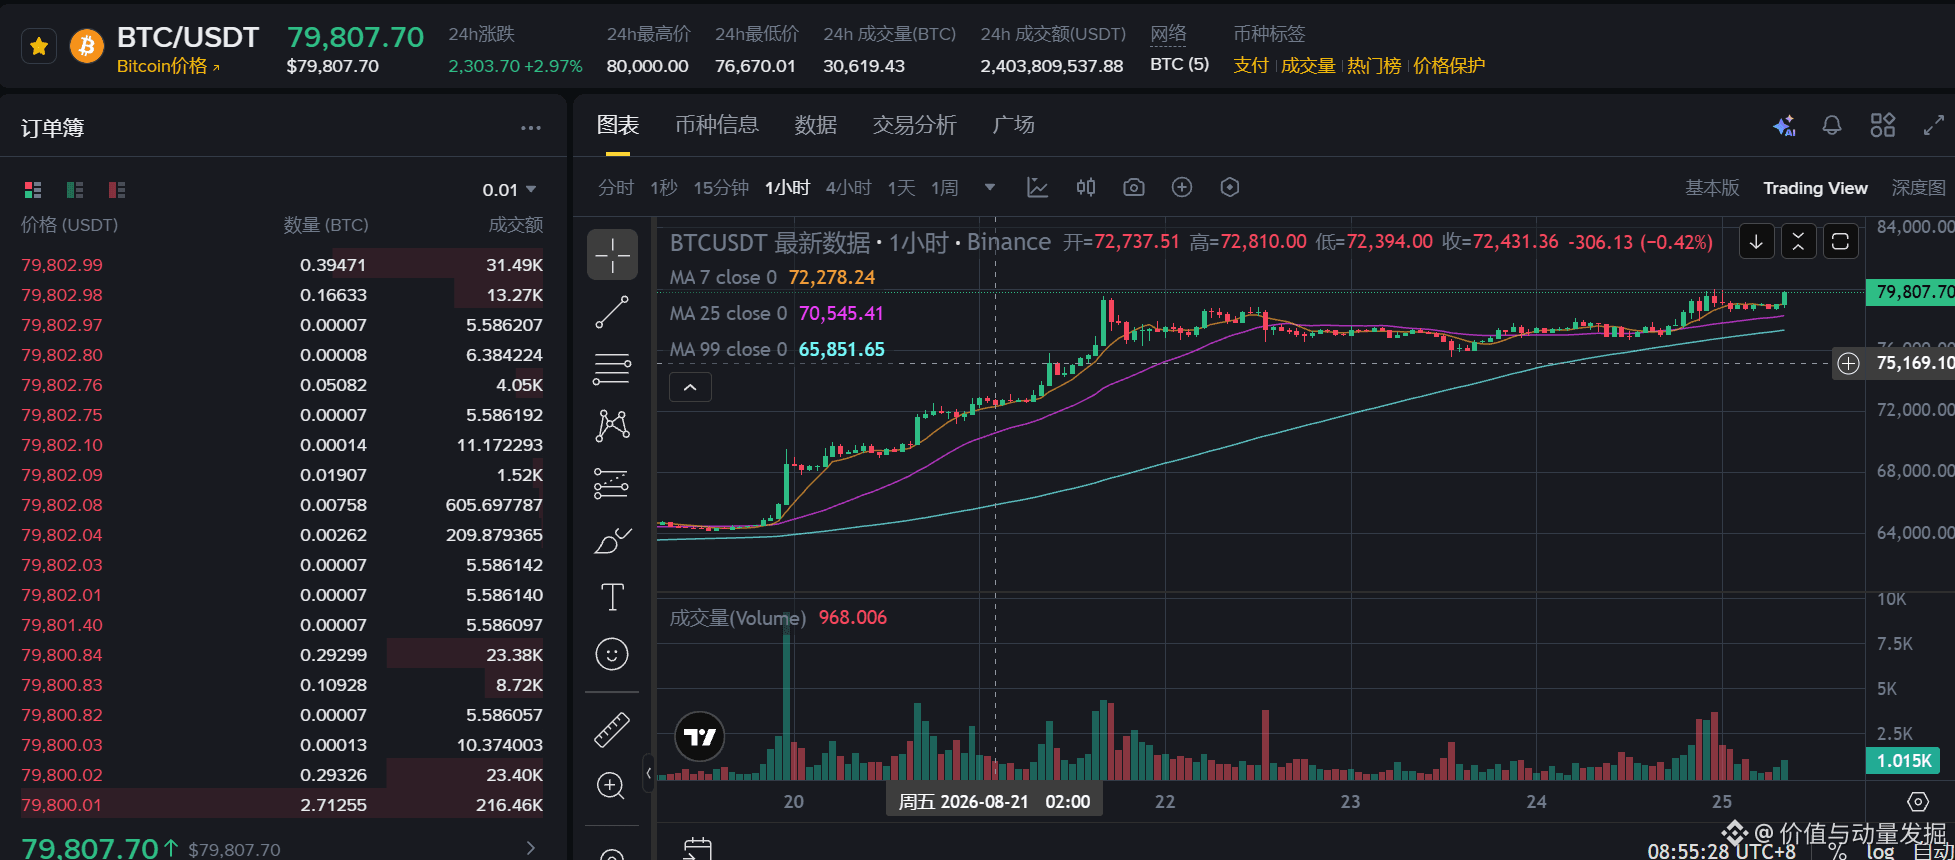The height and width of the screenshot is (860, 1955).
Task: Open the technical indicators icon
Action: point(1038,187)
